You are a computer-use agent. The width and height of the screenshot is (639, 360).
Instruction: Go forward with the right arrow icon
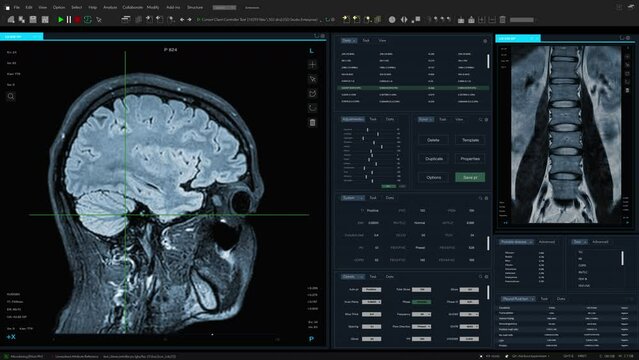[189, 20]
